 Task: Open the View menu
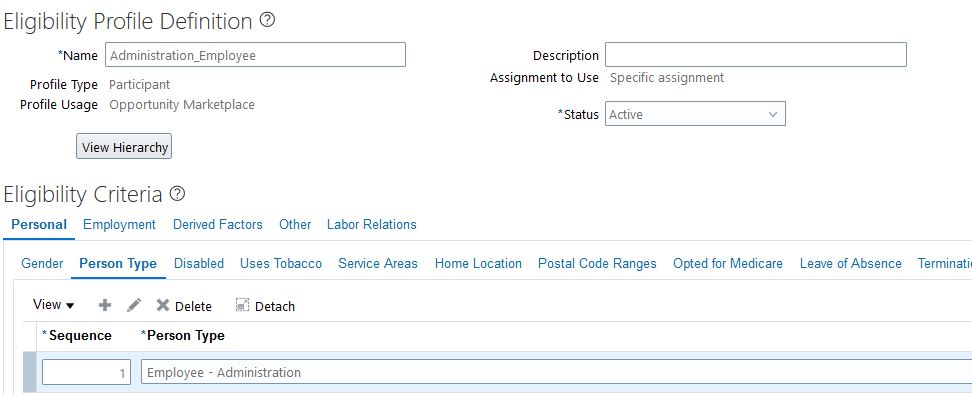pyautogui.click(x=54, y=304)
